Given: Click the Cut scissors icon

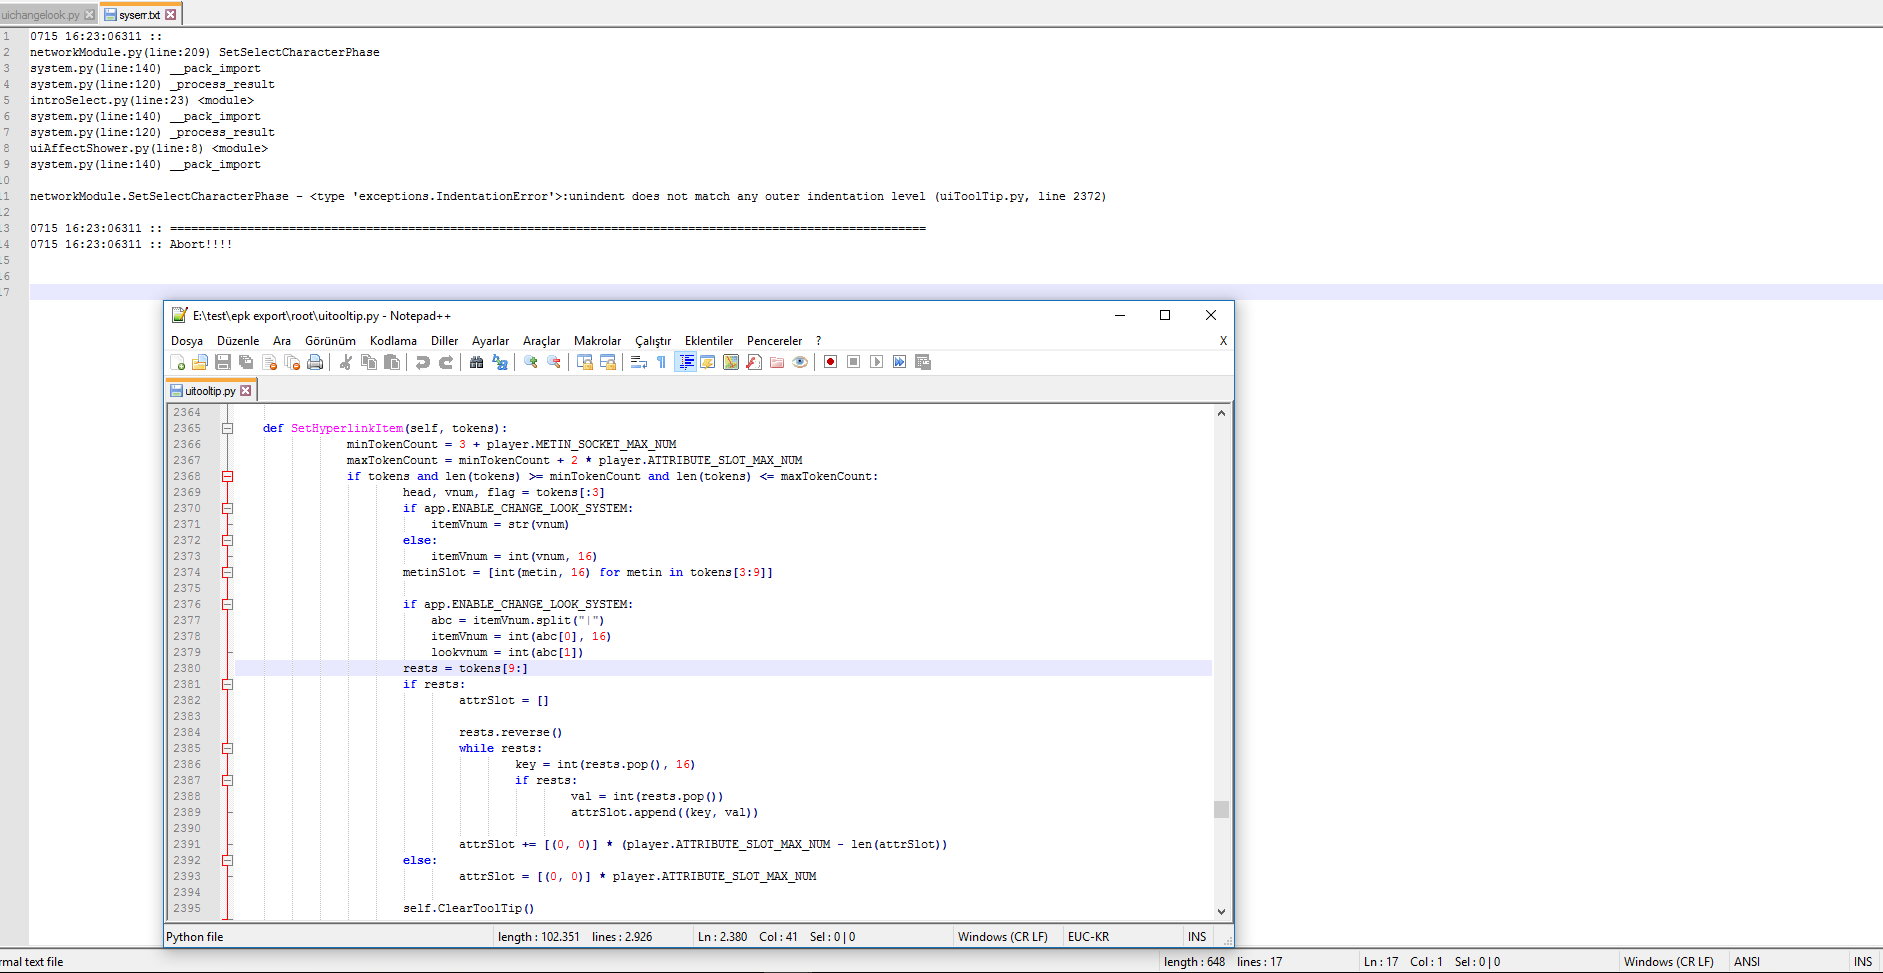Looking at the screenshot, I should 346,362.
